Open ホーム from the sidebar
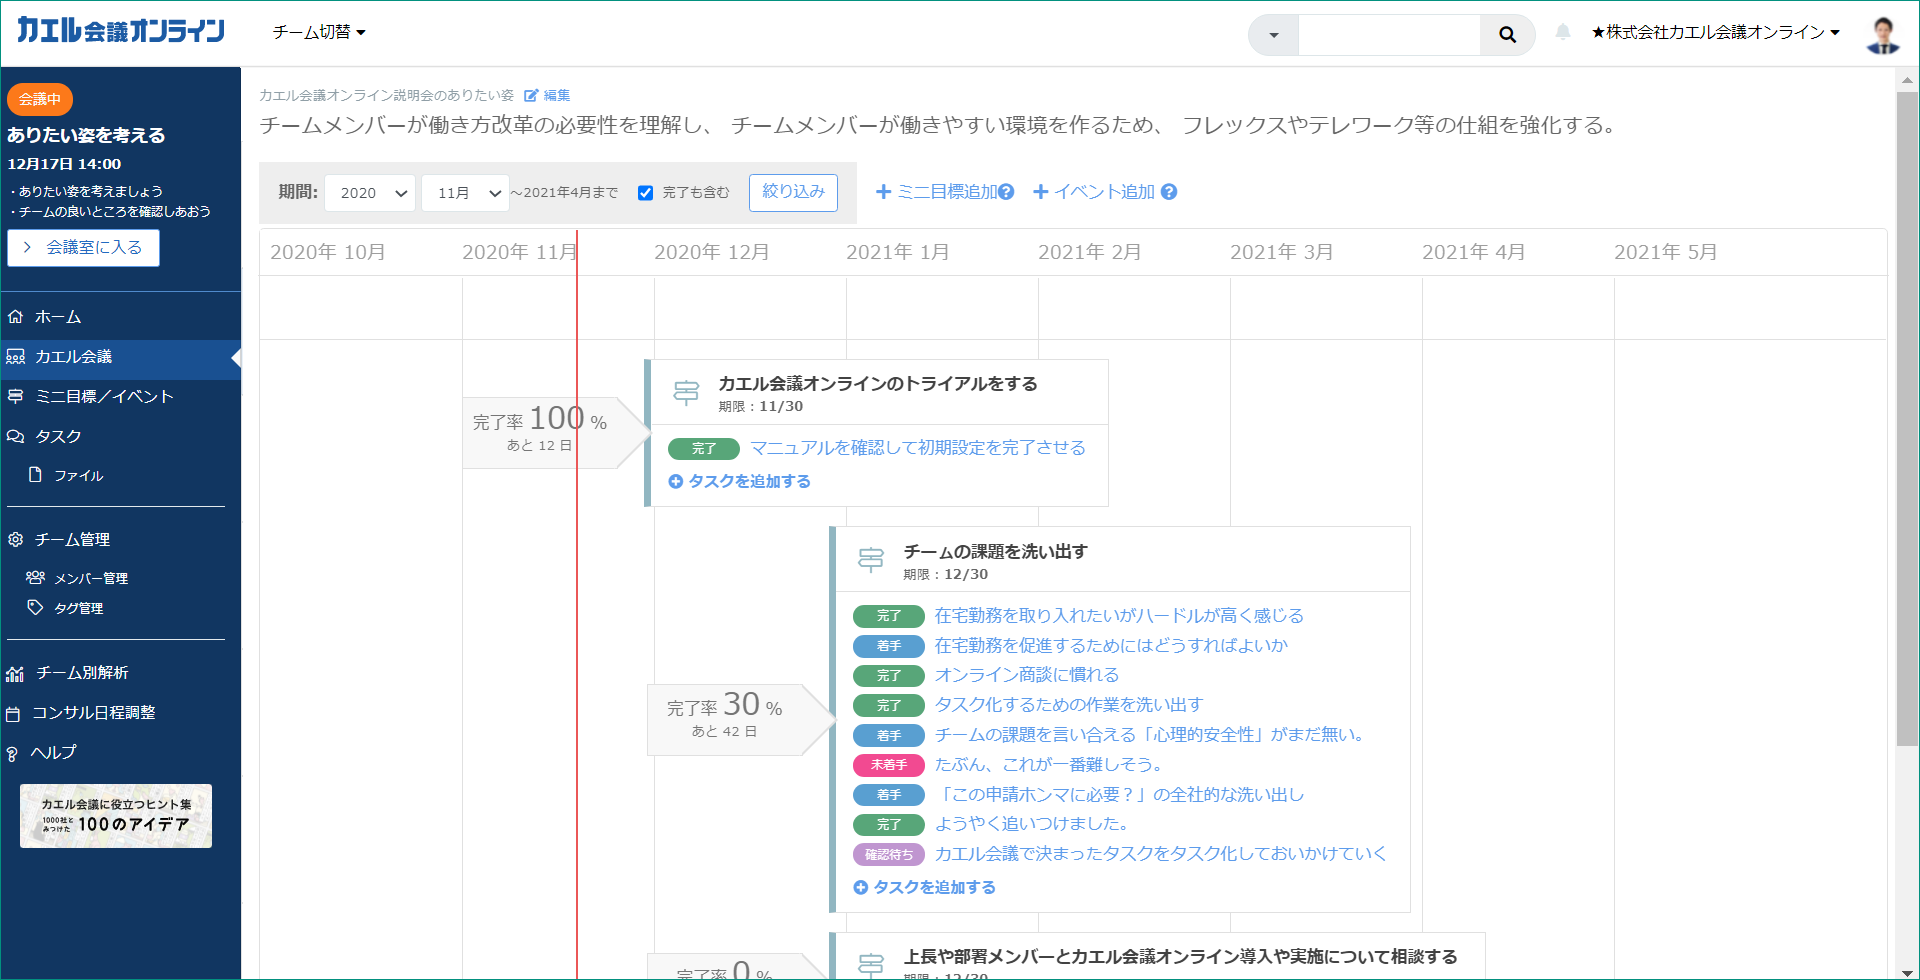1920x980 pixels. (x=58, y=317)
